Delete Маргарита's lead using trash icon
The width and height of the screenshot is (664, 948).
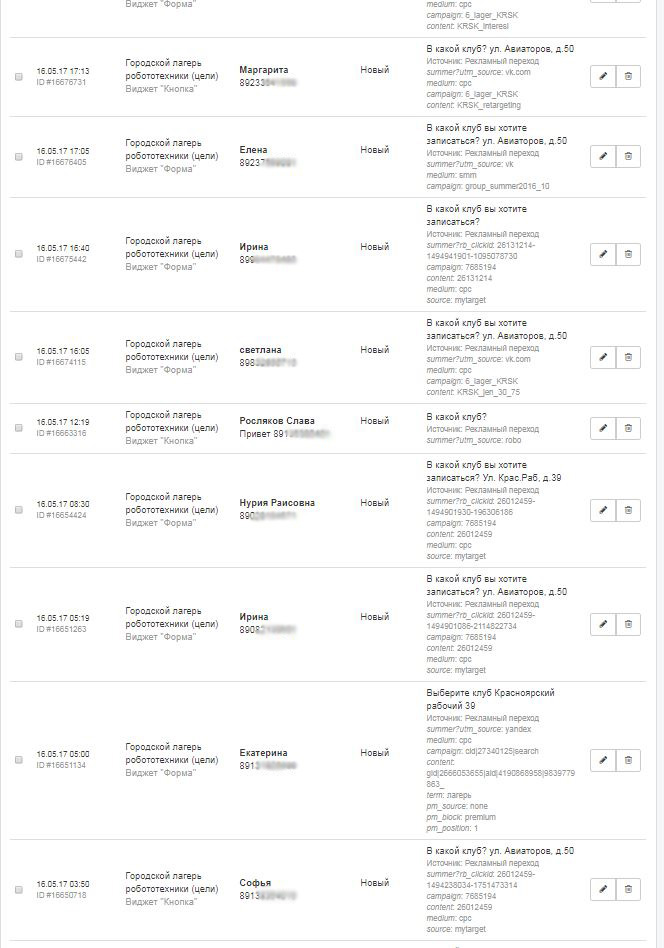click(x=628, y=76)
